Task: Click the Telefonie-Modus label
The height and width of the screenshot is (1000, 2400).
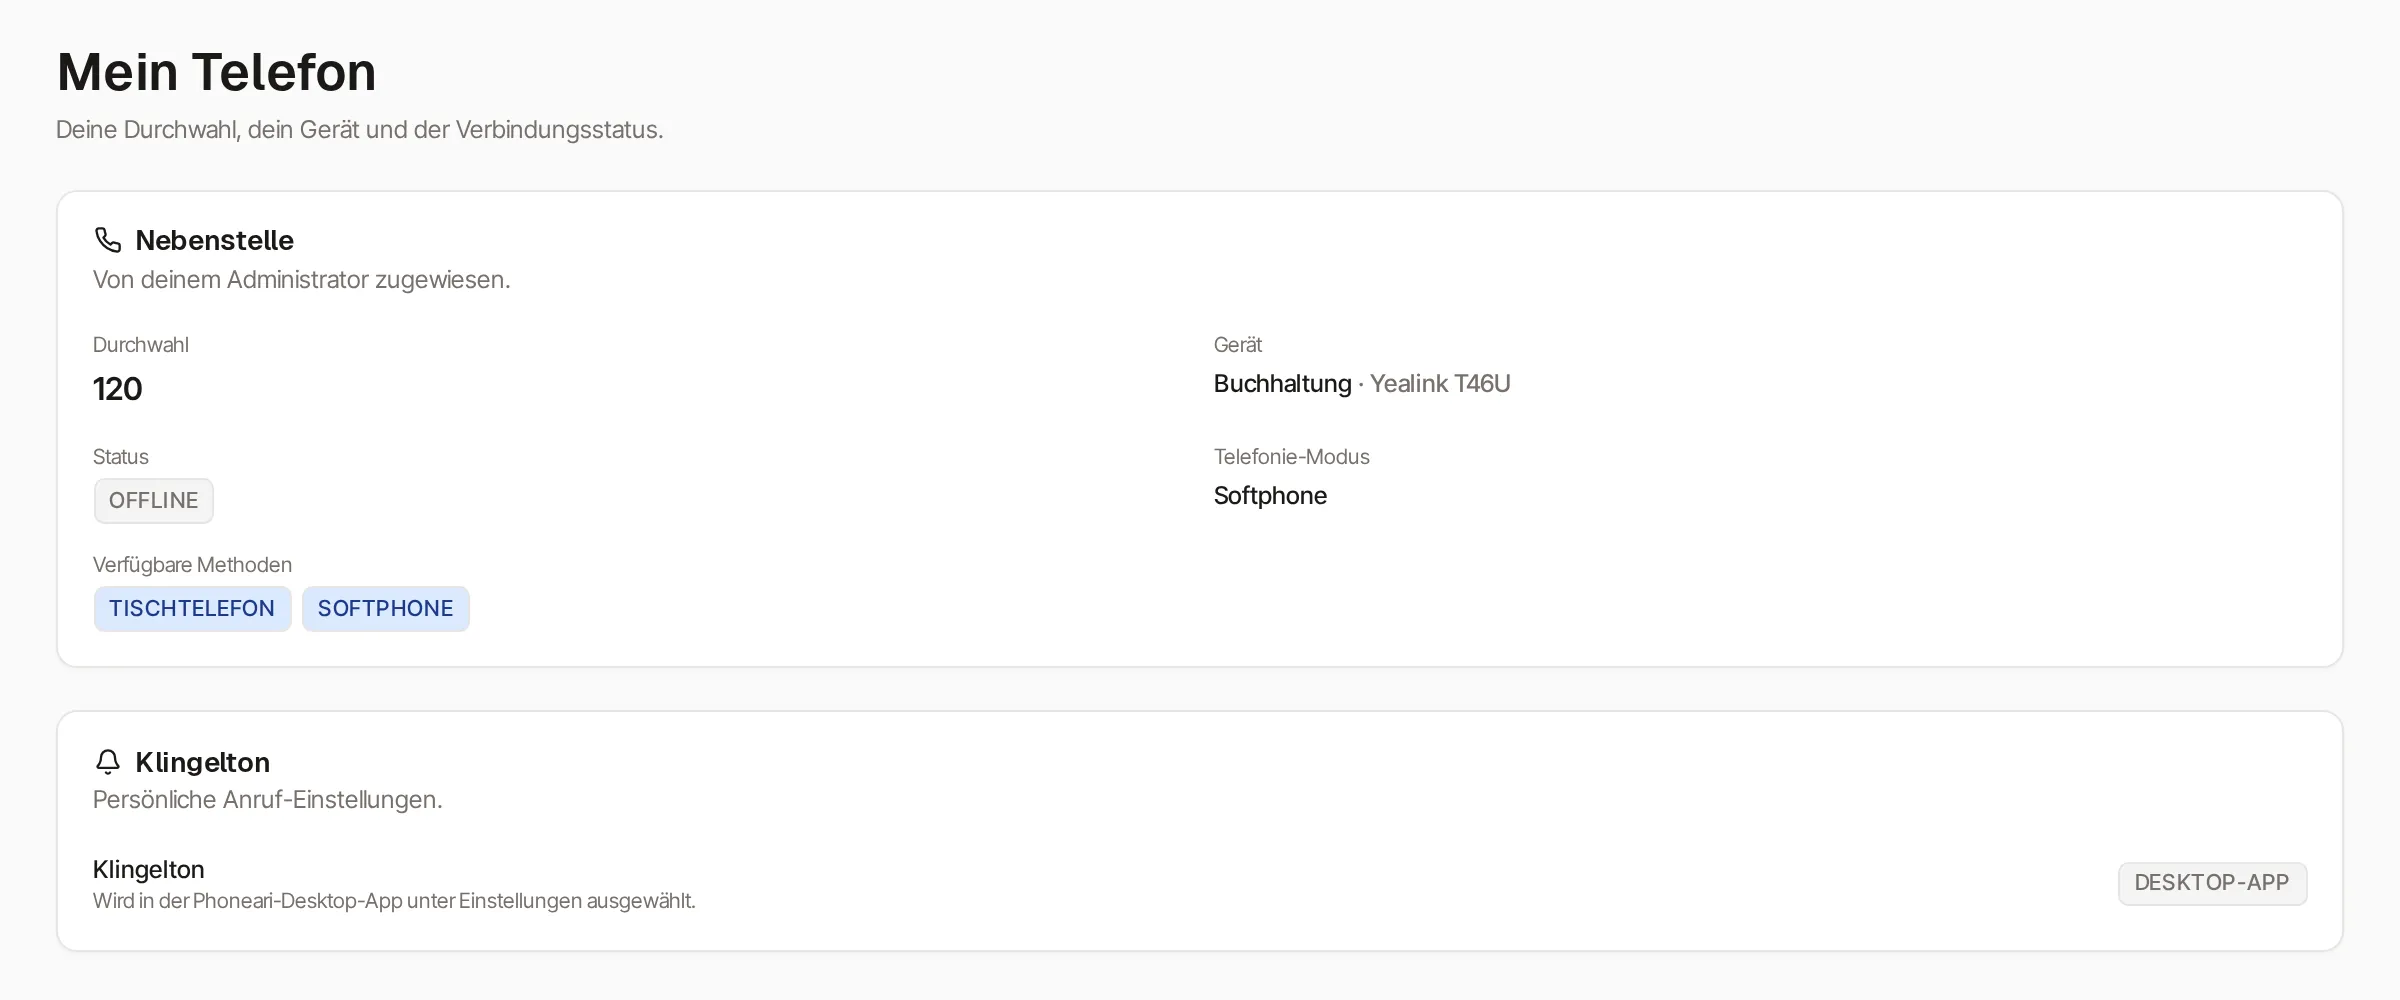Action: [x=1292, y=457]
